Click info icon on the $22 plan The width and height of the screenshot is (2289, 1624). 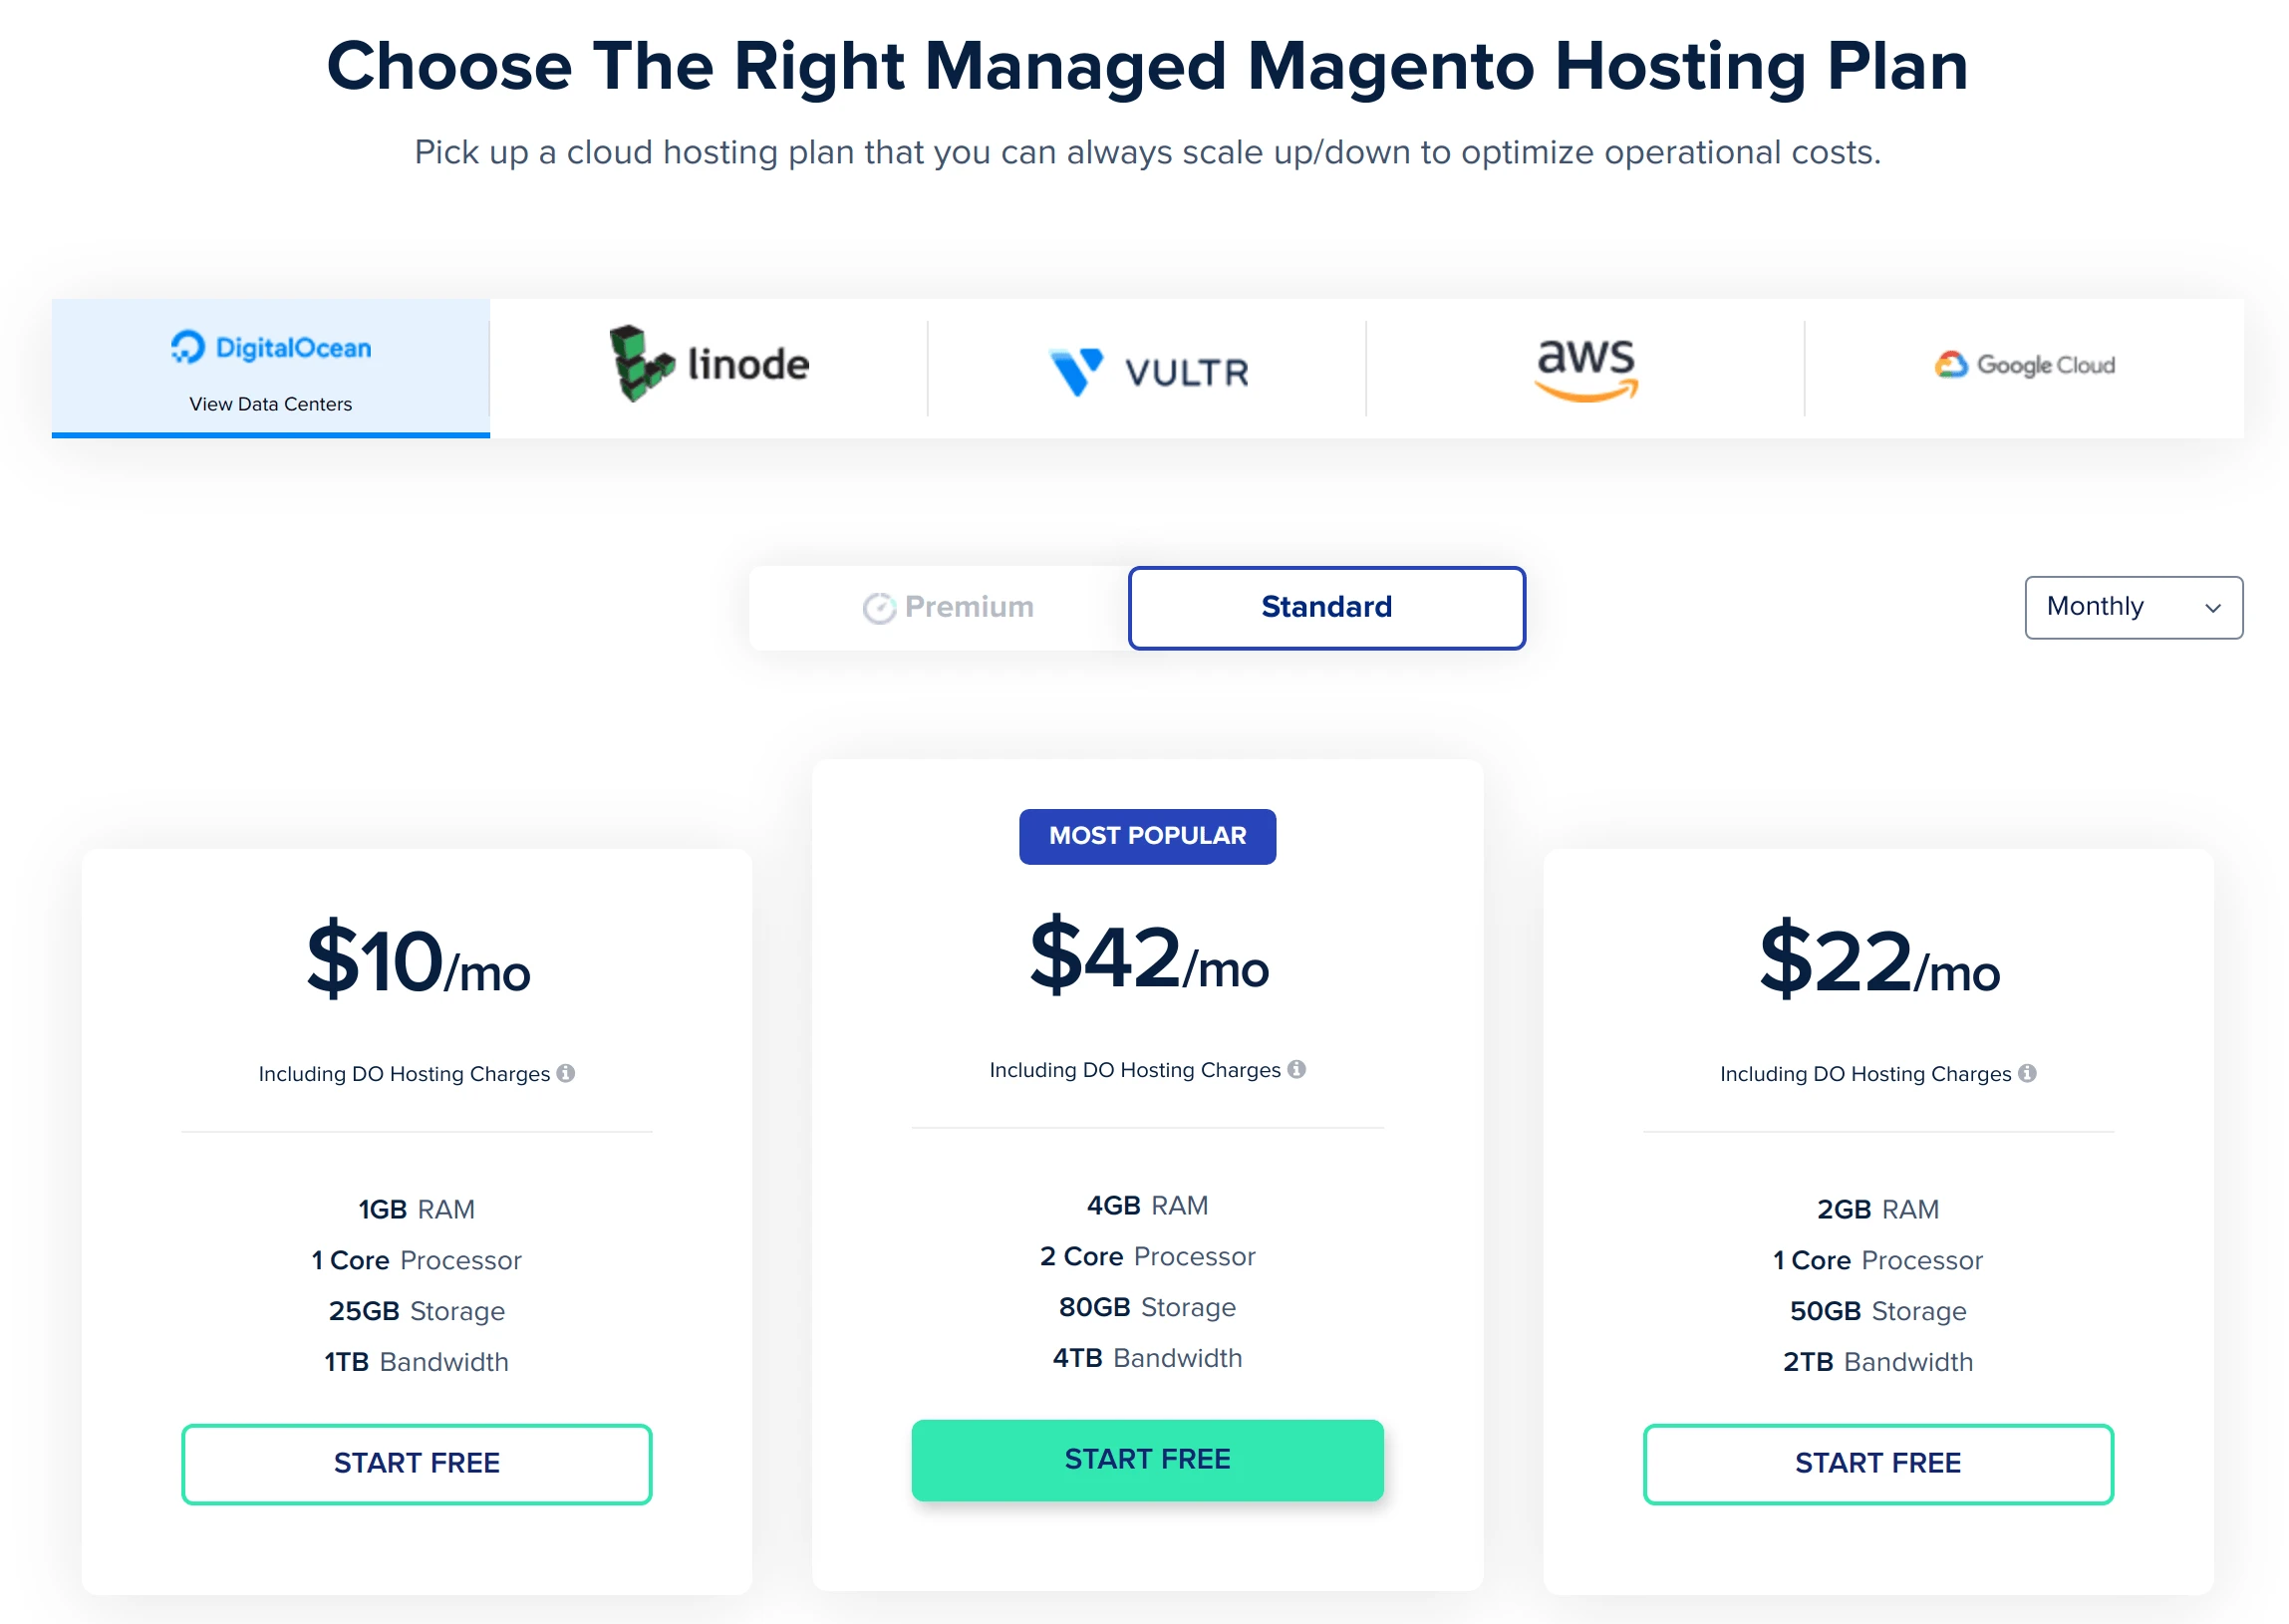2026,1073
